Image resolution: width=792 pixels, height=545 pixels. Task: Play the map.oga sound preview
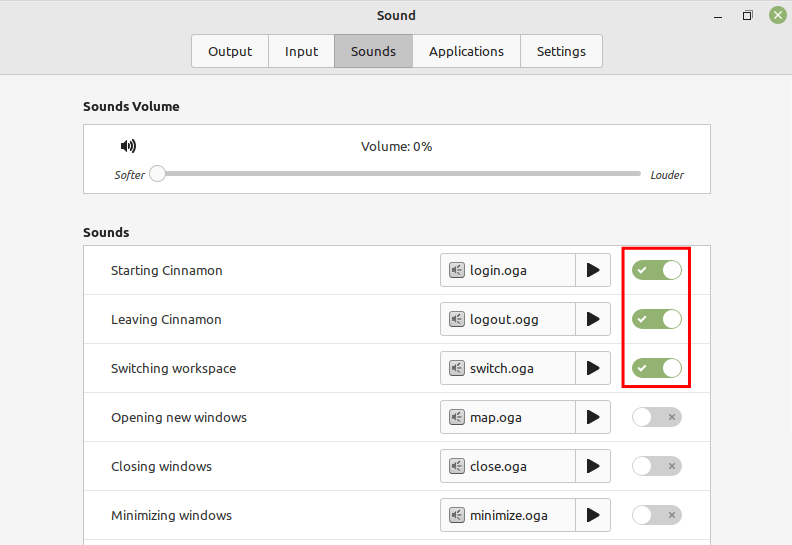593,417
